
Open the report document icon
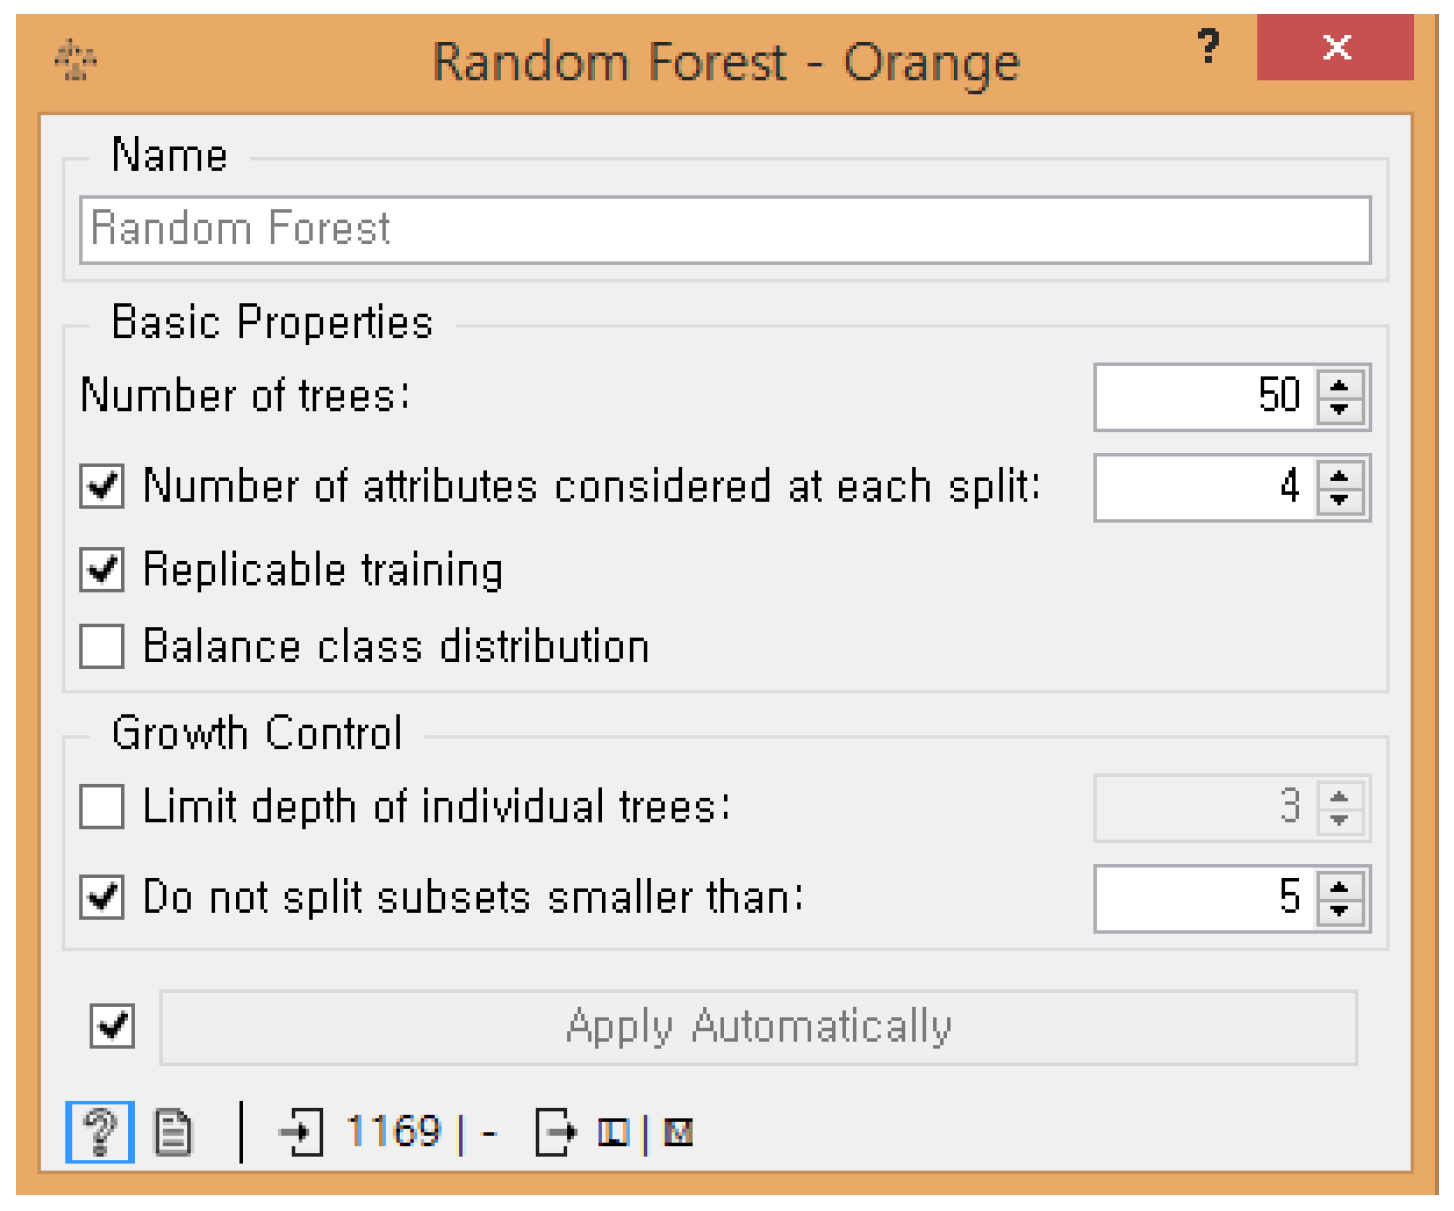click(x=173, y=1133)
